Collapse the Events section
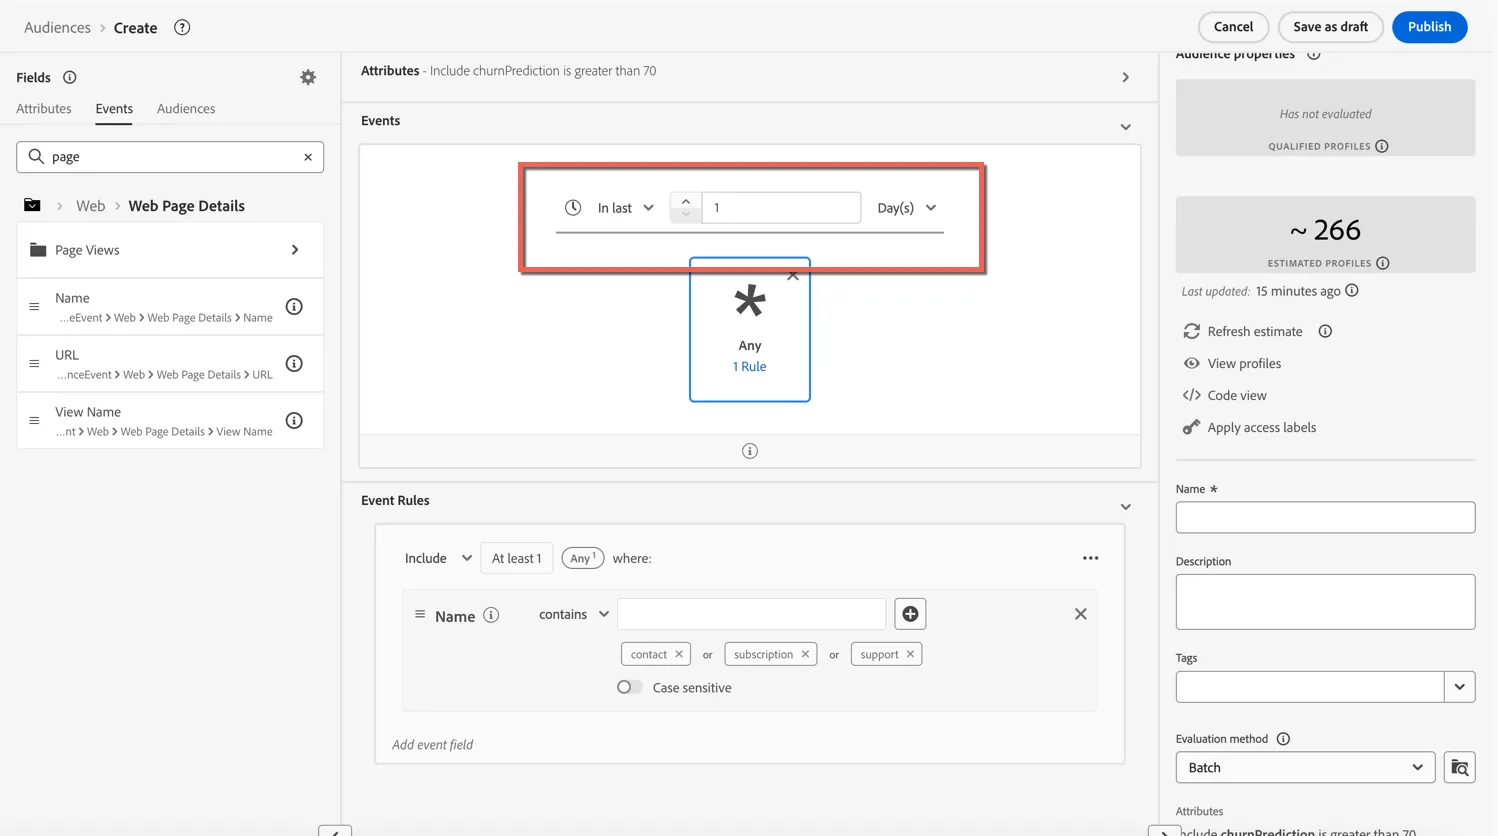 point(1125,127)
